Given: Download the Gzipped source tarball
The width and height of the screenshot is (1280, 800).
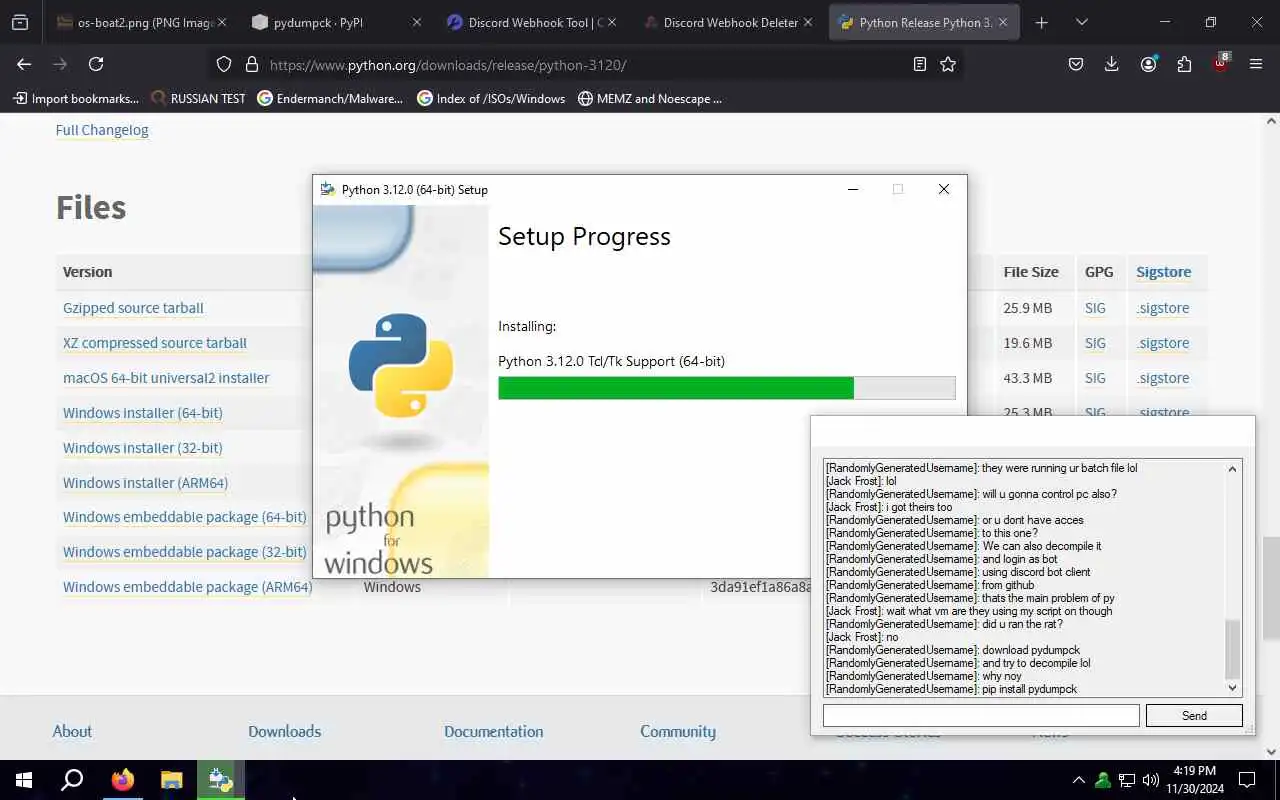Looking at the screenshot, I should [x=133, y=308].
